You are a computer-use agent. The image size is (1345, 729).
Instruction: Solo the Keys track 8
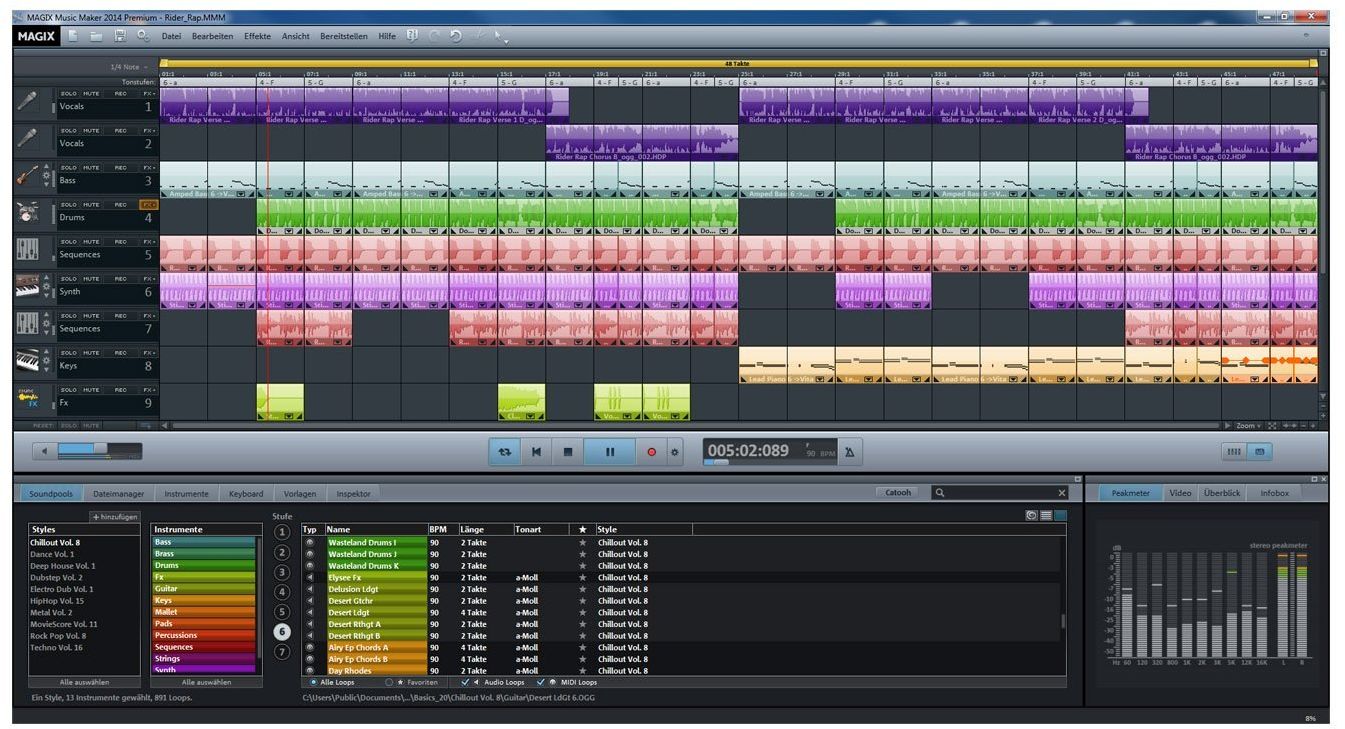(x=70, y=352)
